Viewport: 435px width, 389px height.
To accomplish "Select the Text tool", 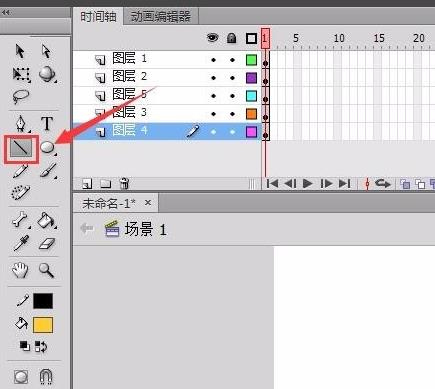I will (47, 123).
